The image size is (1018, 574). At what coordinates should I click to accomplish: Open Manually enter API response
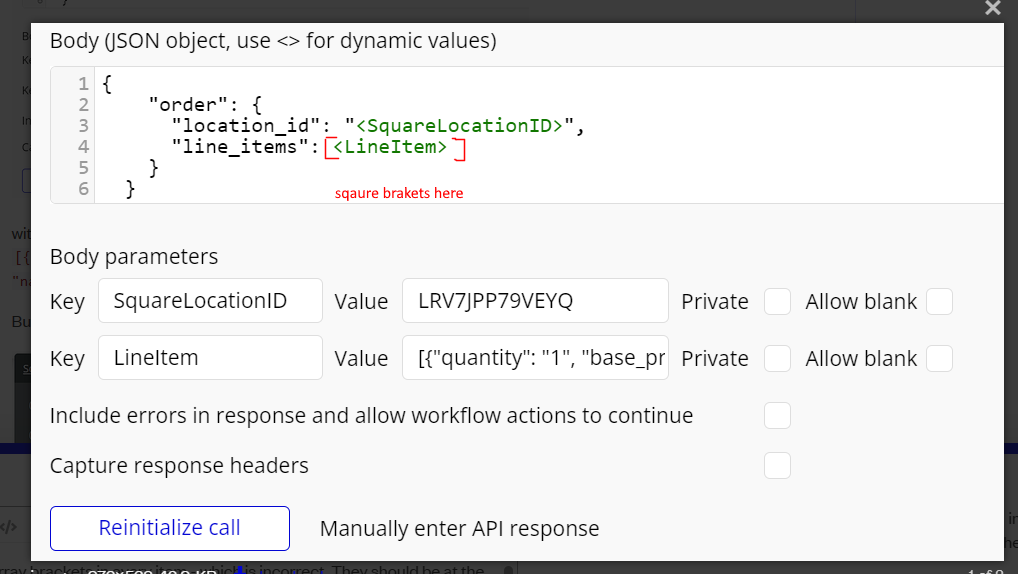459,528
